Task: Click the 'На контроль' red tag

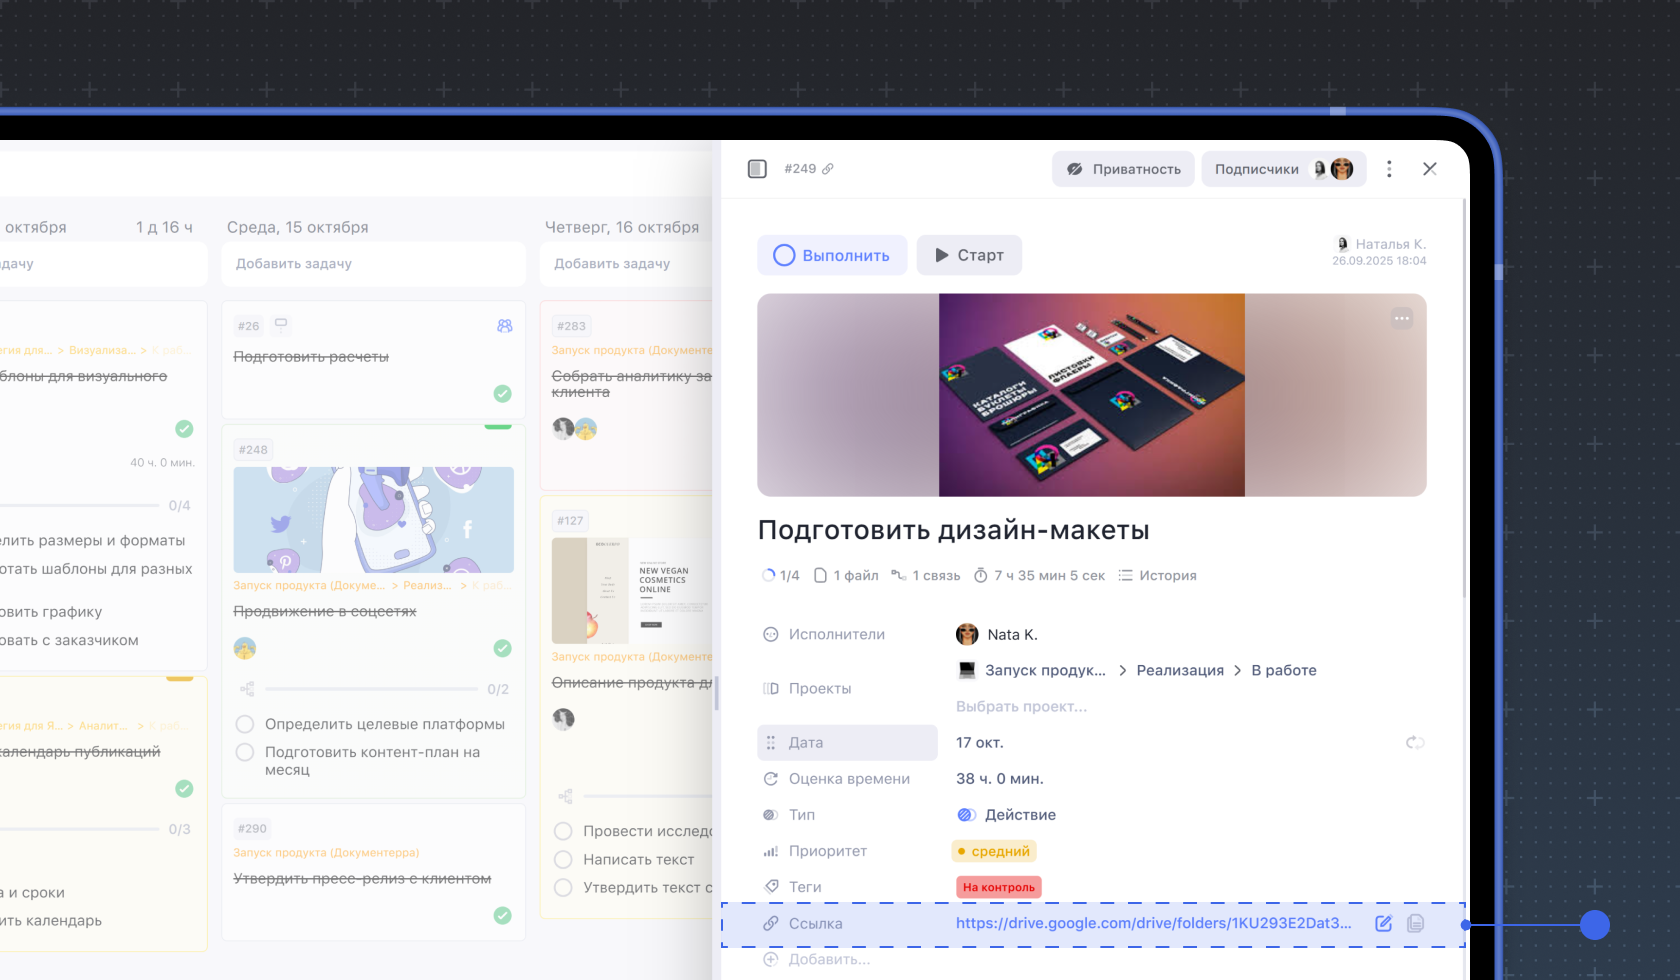Action: tap(998, 887)
